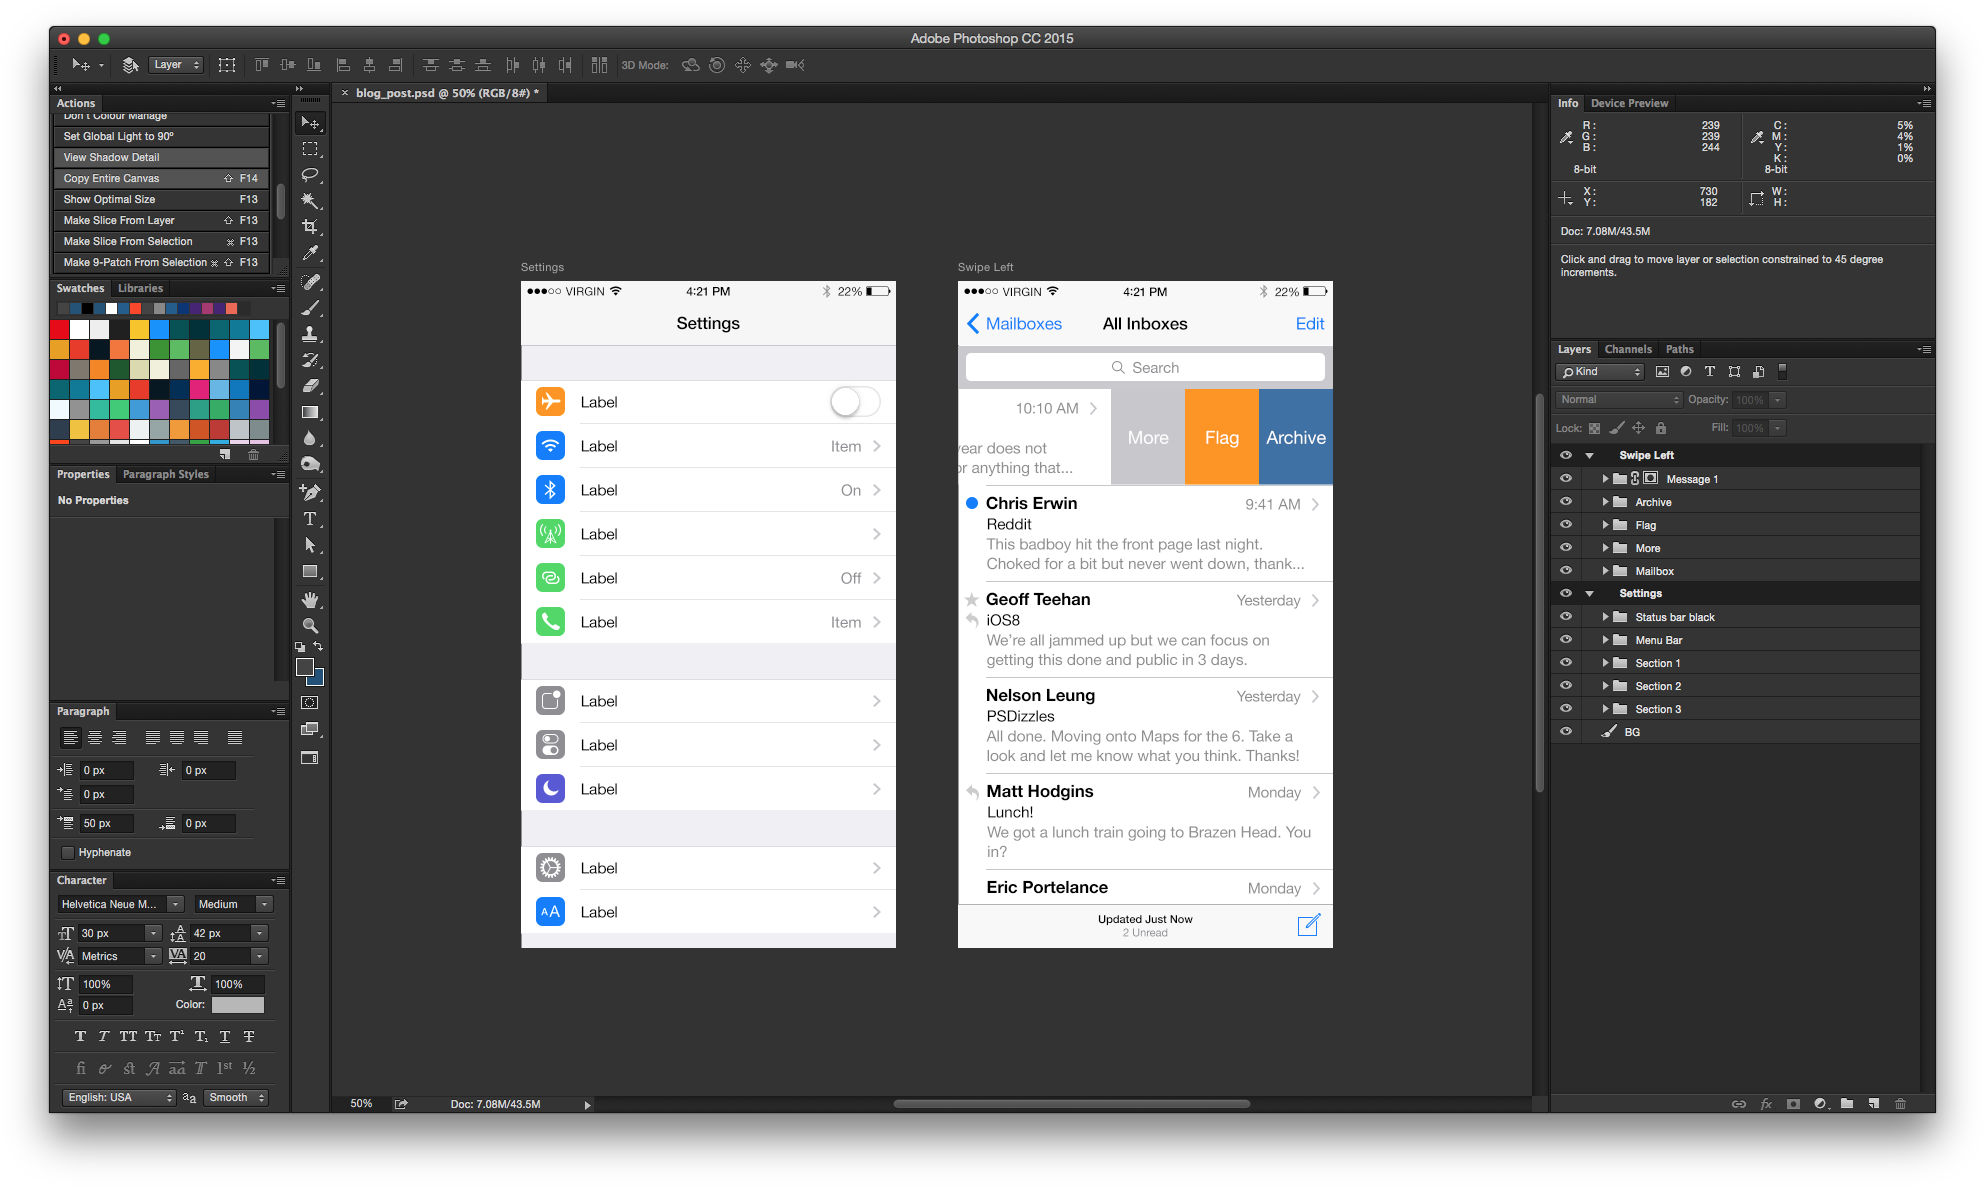Switch to the Channels tab
Viewport: 1984px width, 1186px height.
coord(1628,349)
